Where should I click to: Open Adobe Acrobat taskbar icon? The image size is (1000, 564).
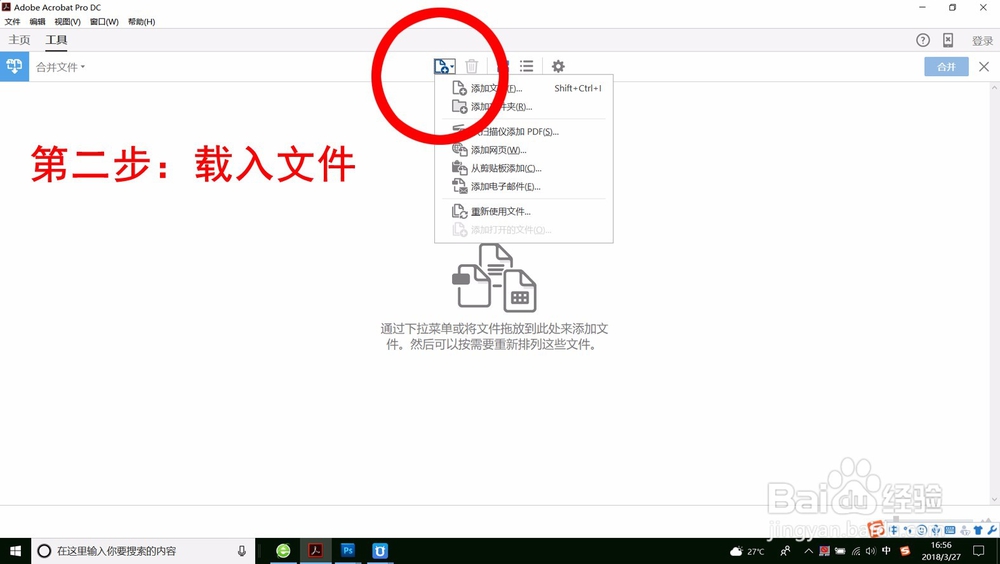tap(315, 551)
